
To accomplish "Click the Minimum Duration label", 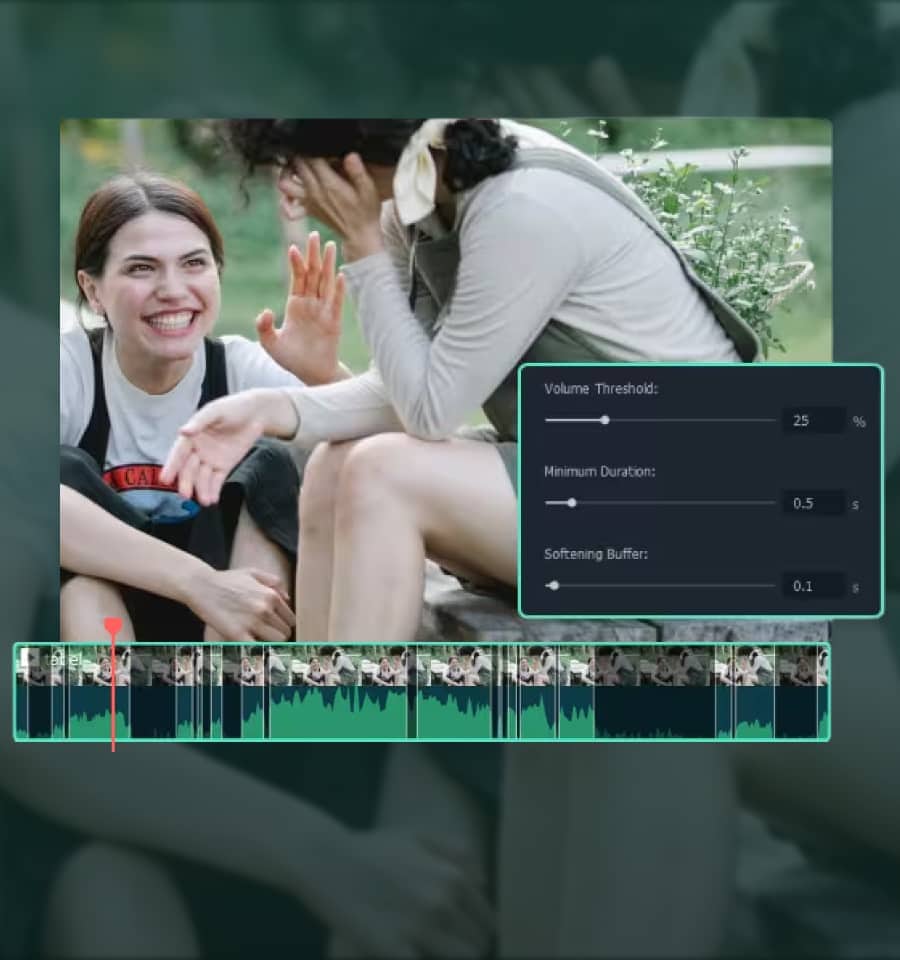I will (599, 471).
